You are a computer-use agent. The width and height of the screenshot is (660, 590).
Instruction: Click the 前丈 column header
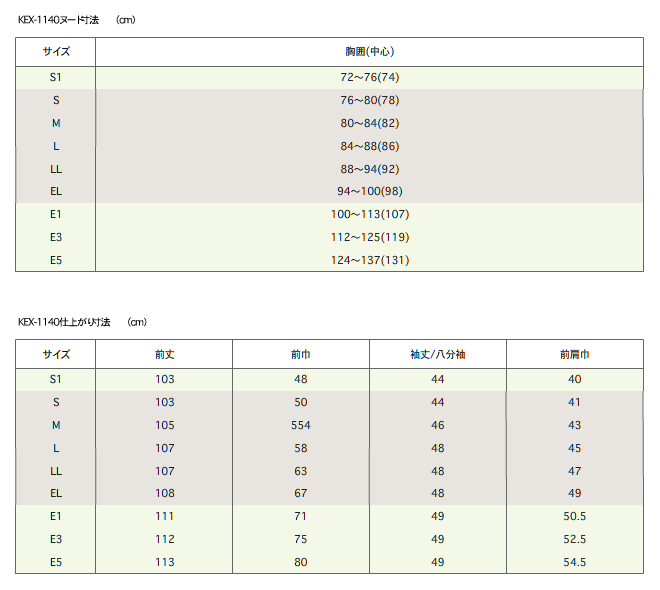click(164, 354)
